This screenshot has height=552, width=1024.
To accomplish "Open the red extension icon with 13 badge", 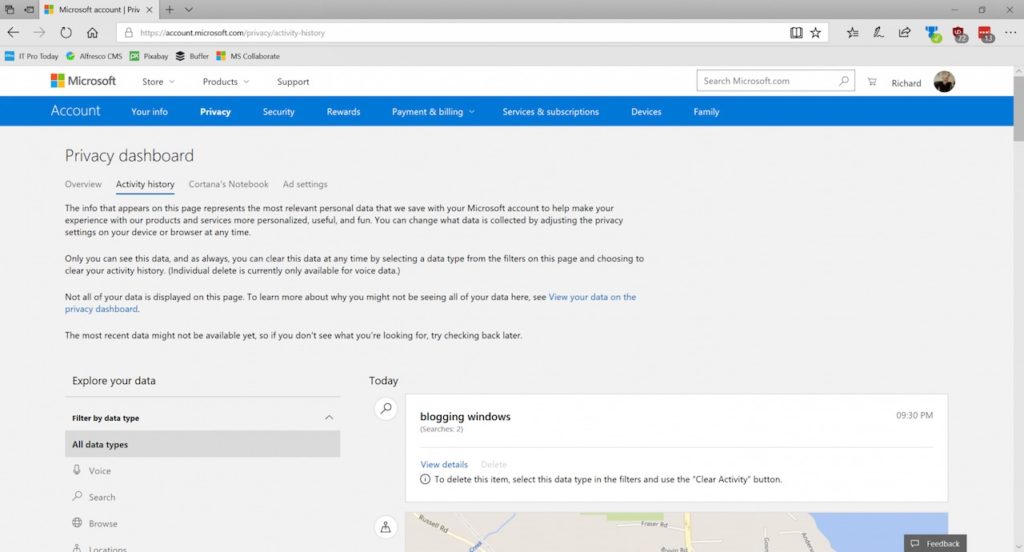I will point(985,34).
